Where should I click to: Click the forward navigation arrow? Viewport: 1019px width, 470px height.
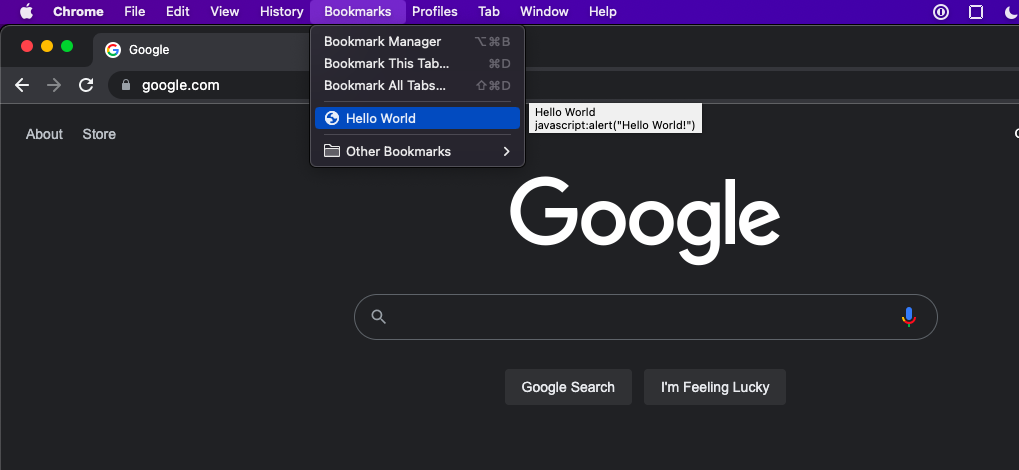pyautogui.click(x=54, y=85)
